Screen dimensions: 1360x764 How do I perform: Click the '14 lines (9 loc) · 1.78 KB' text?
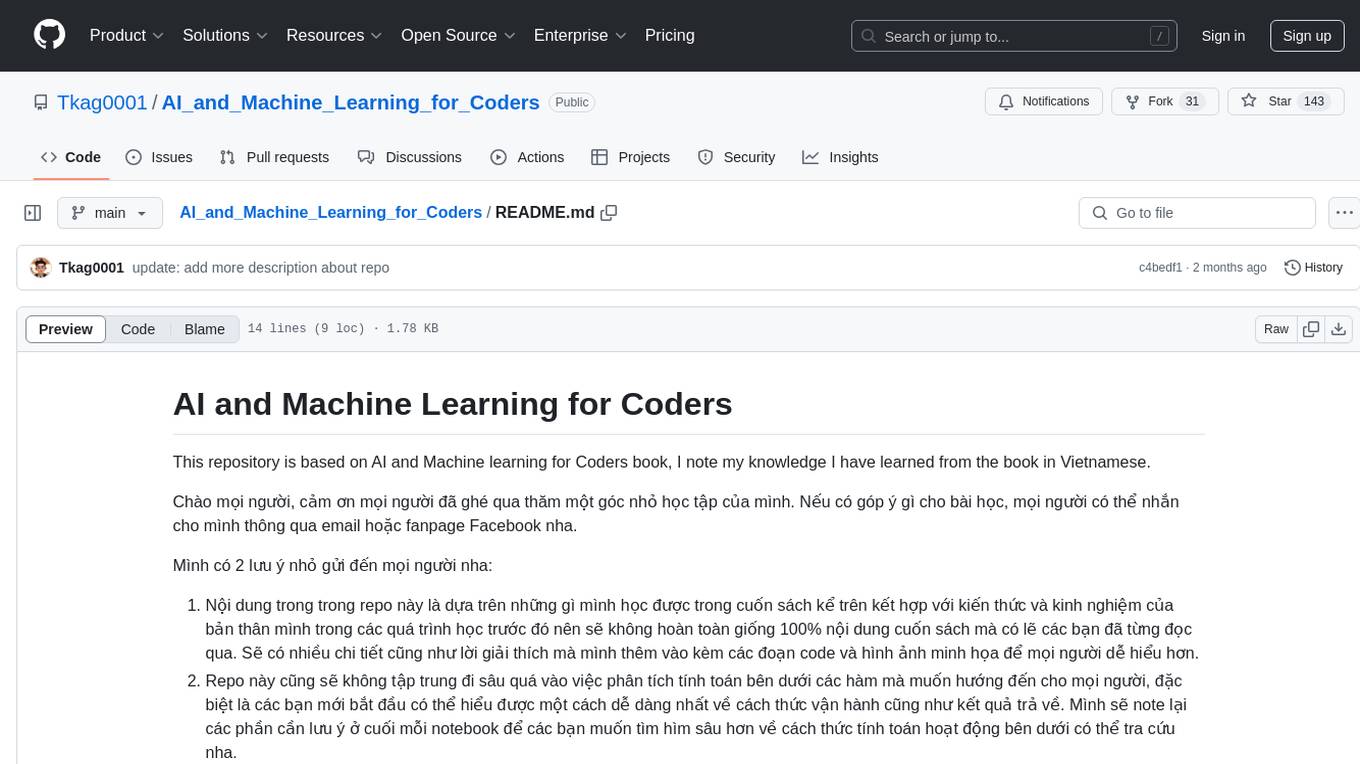[x=343, y=329]
